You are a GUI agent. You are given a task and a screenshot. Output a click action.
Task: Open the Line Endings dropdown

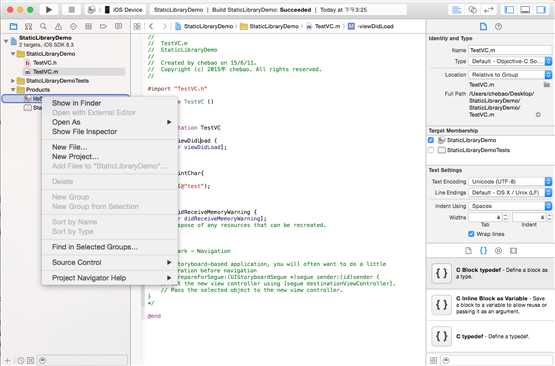pos(510,193)
